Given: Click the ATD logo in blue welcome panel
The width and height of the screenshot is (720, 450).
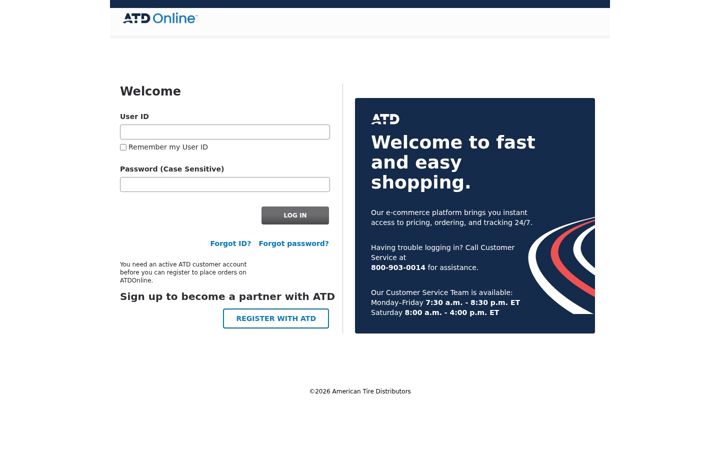Looking at the screenshot, I should pos(385,119).
